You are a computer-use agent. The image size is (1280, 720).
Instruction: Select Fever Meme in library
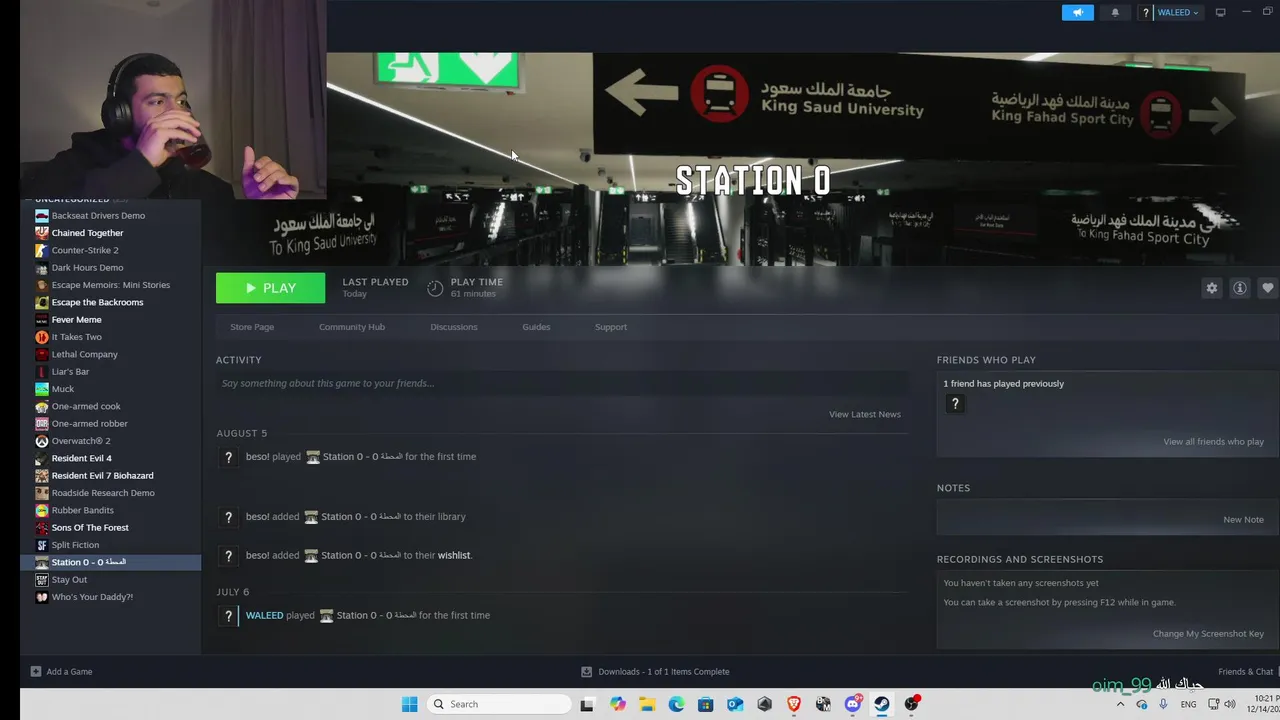(x=76, y=320)
